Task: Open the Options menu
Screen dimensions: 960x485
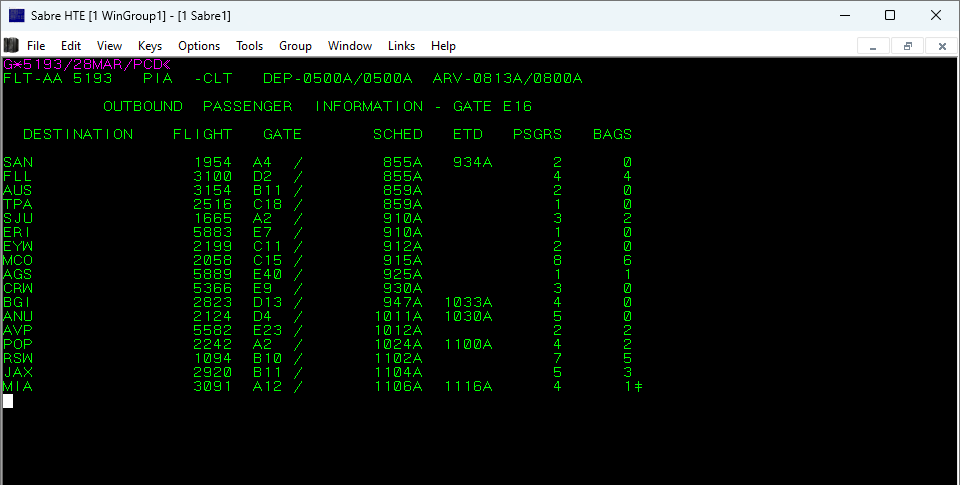Action: 199,46
